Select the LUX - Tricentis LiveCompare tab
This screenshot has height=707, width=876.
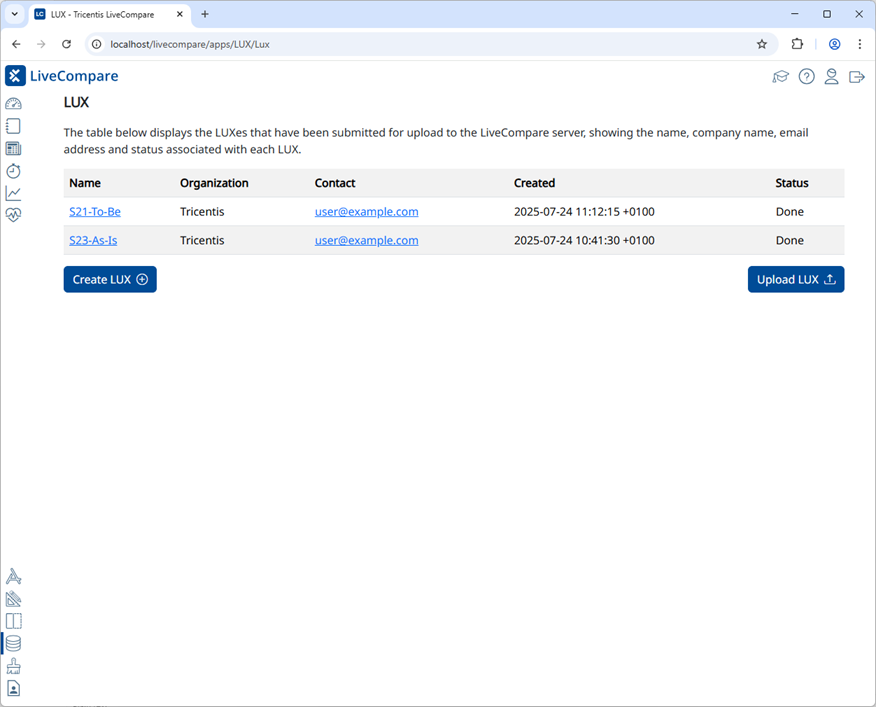click(103, 15)
